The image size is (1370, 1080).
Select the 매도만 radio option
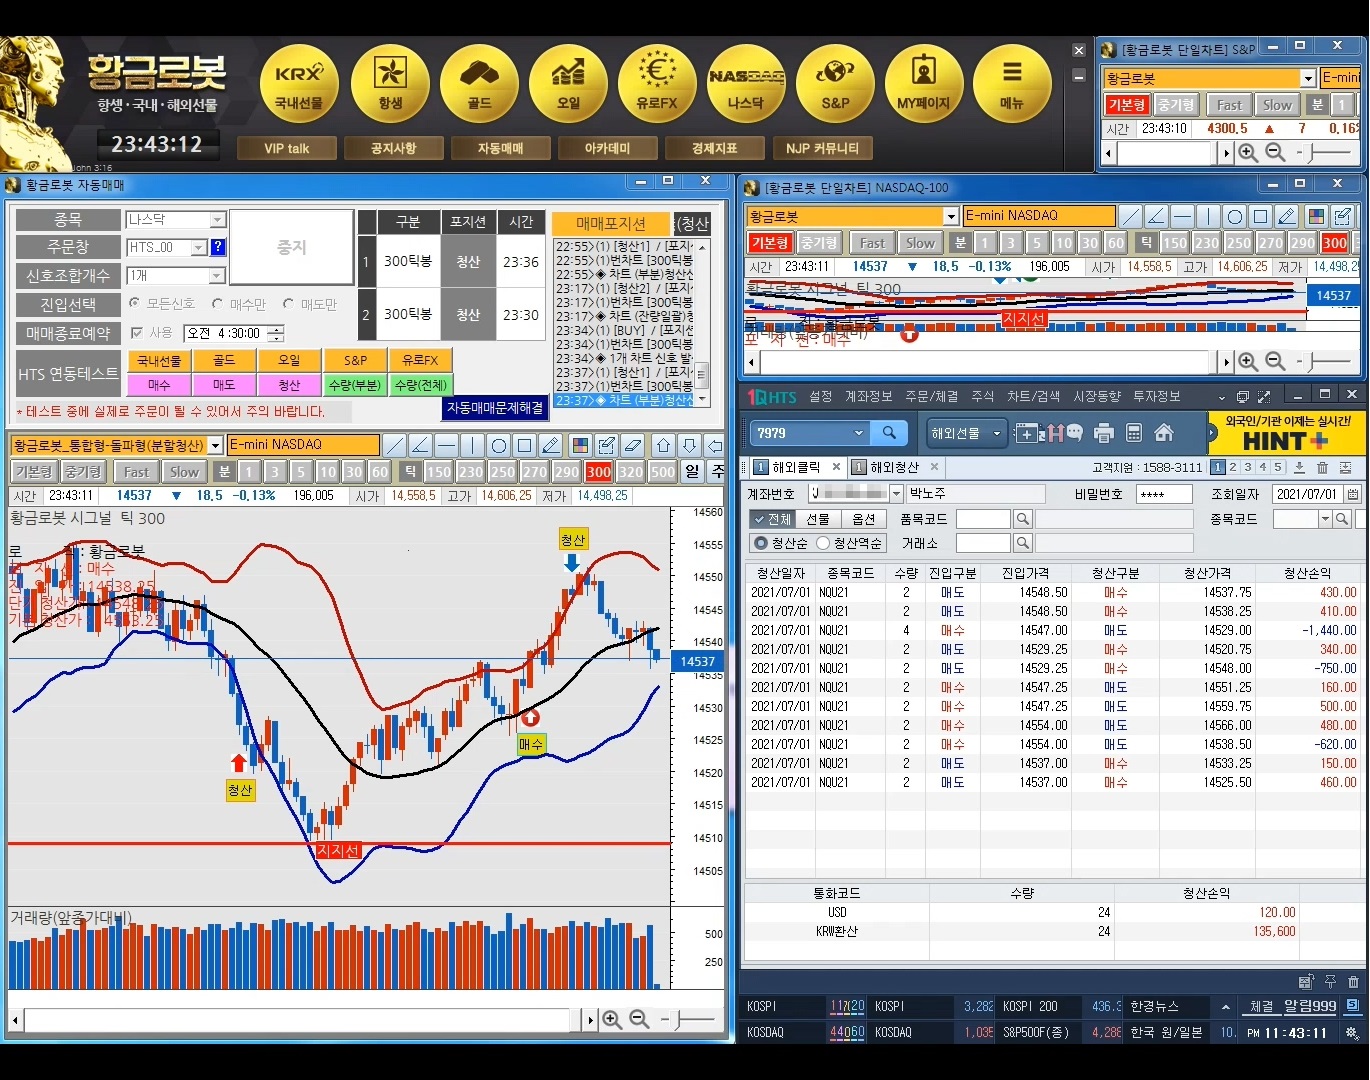(288, 303)
